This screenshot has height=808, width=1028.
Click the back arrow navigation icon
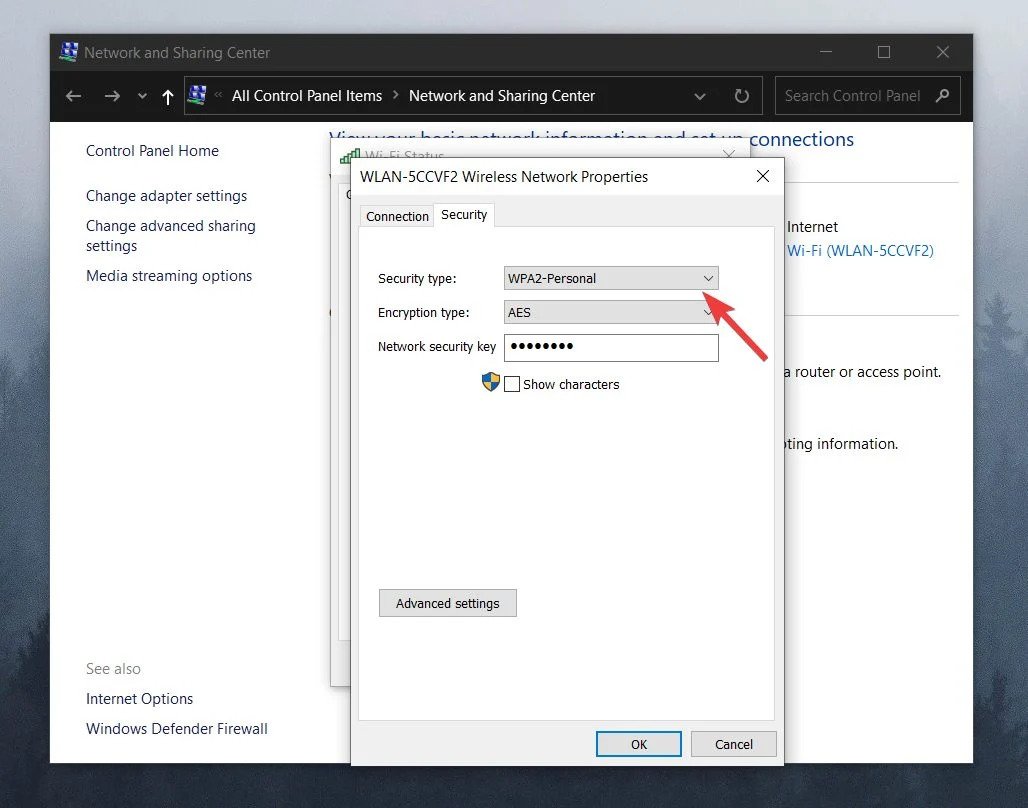click(x=73, y=96)
